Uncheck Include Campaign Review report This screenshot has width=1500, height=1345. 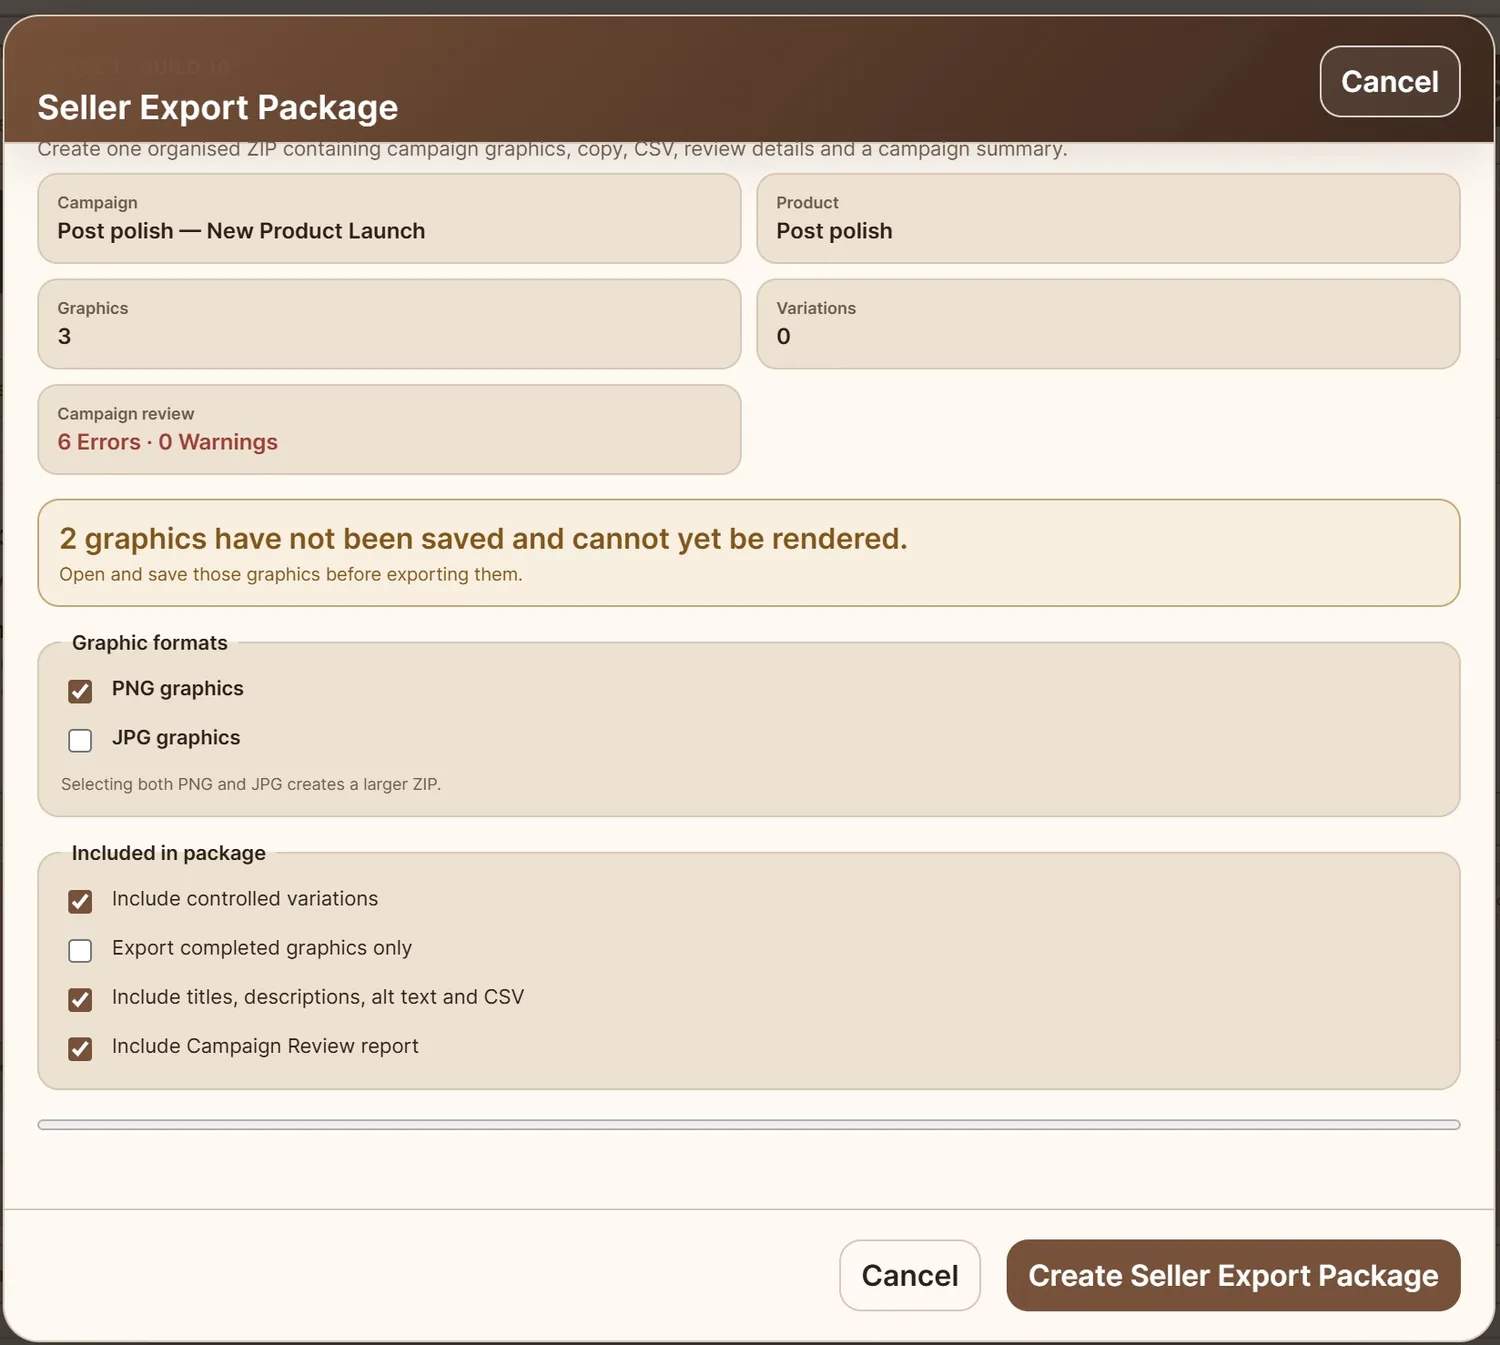pos(80,1048)
